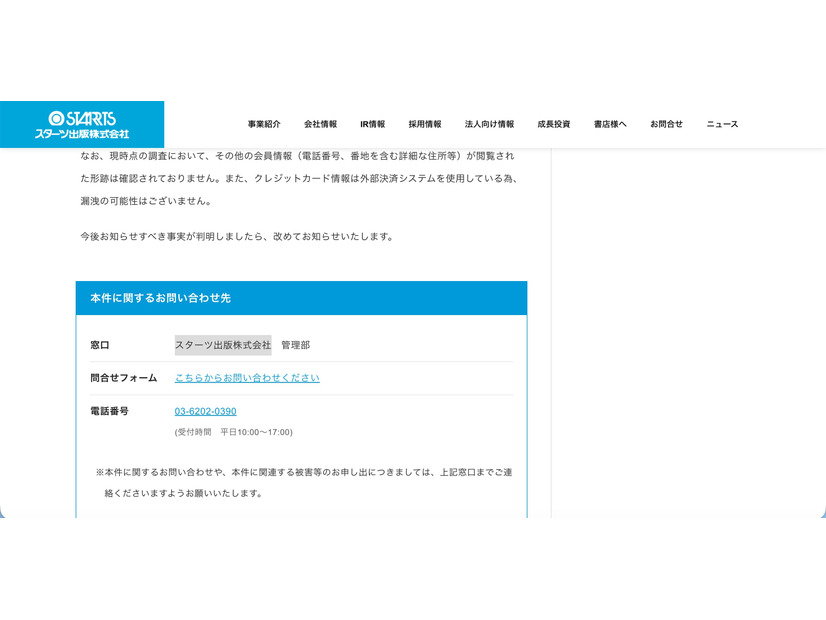Open the 書店様へ navigation link
Viewport: 826px width, 620px height.
pos(610,124)
